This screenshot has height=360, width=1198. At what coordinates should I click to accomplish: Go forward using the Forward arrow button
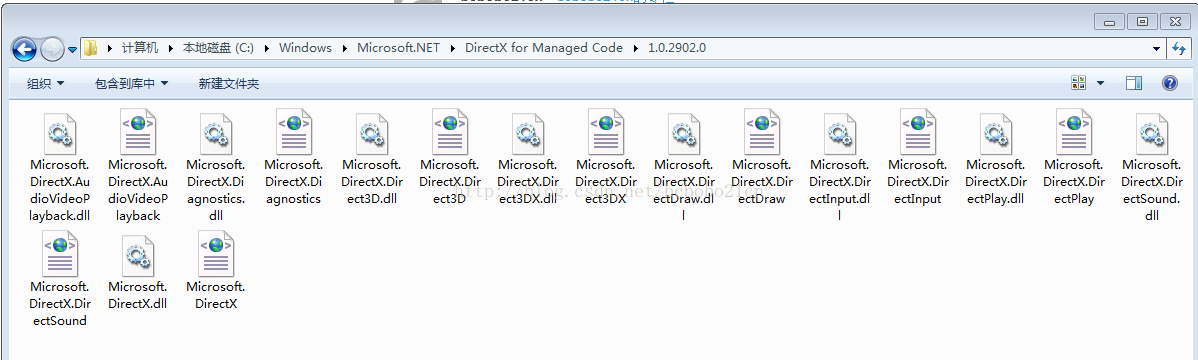coord(52,50)
